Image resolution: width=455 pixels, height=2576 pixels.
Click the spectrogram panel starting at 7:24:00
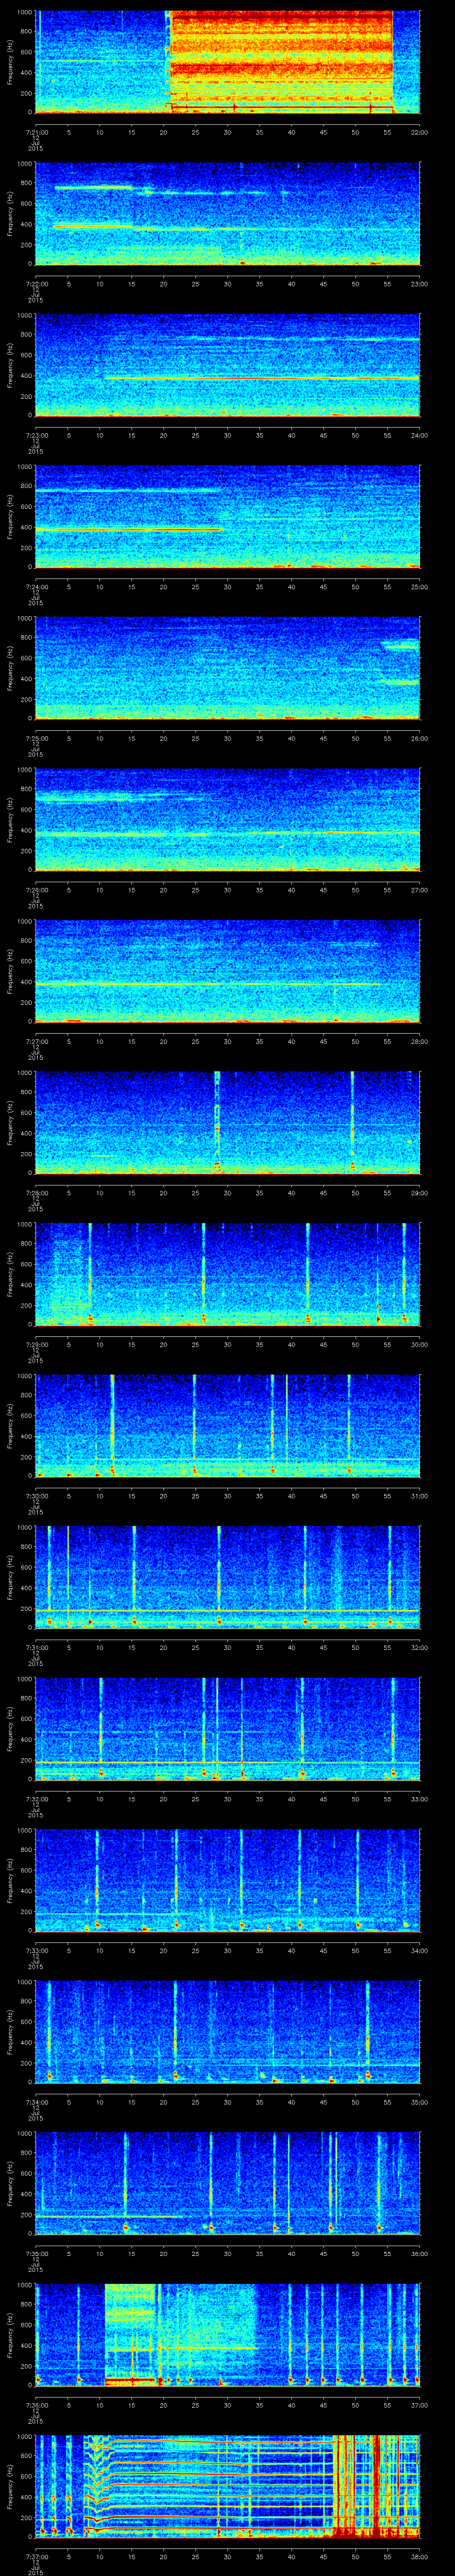227,517
